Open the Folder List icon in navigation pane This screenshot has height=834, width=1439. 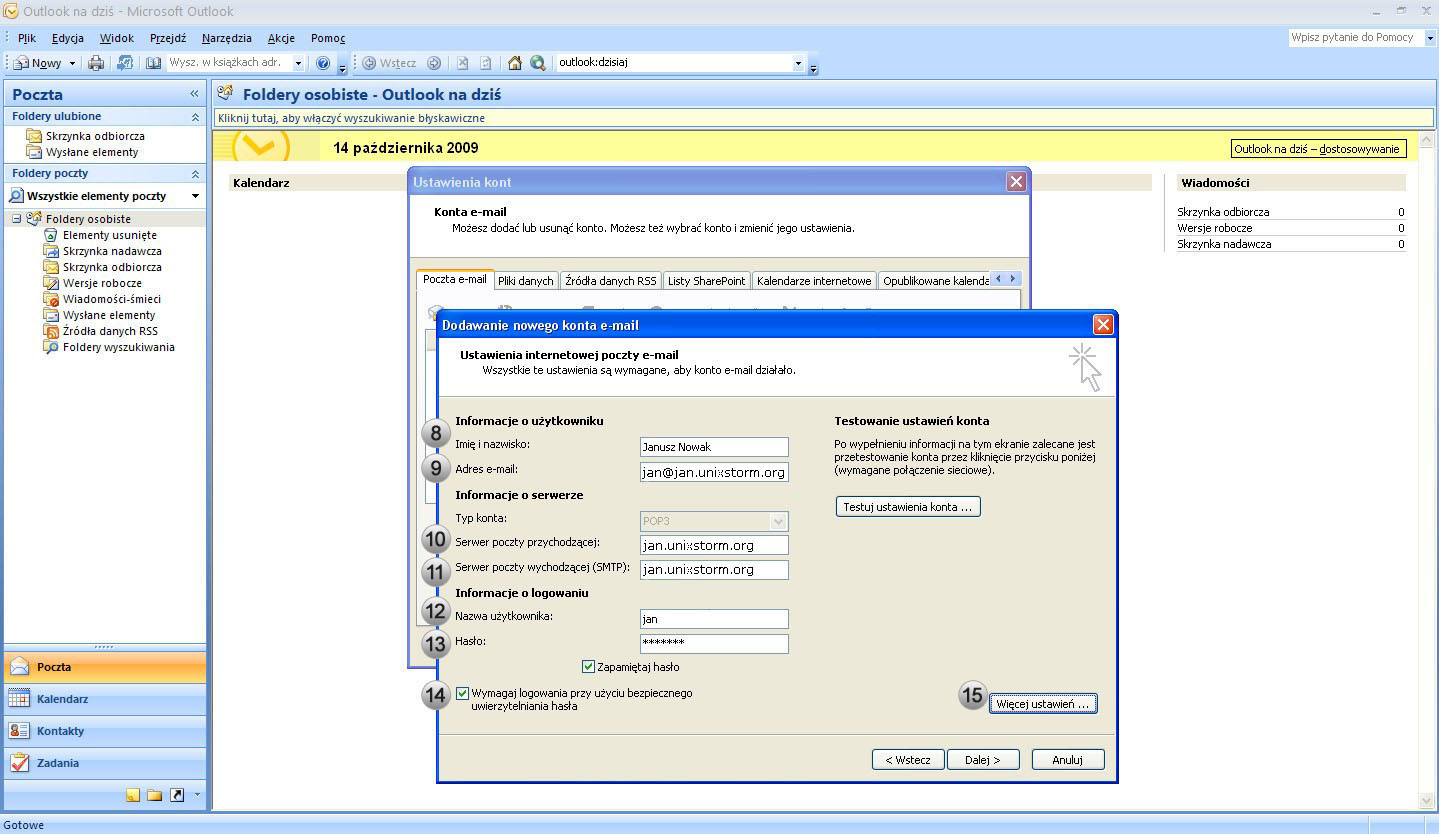coord(154,795)
